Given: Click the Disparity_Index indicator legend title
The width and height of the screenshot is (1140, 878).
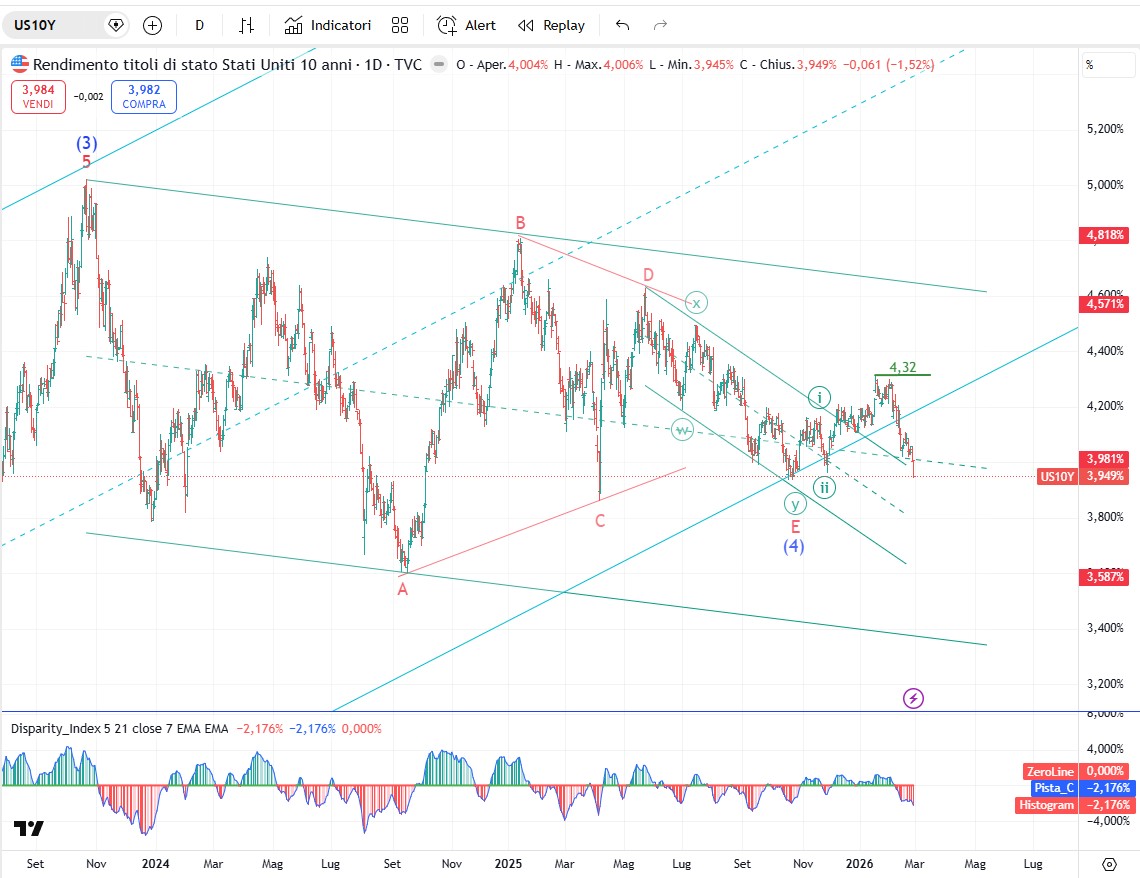Looking at the screenshot, I should coord(119,728).
